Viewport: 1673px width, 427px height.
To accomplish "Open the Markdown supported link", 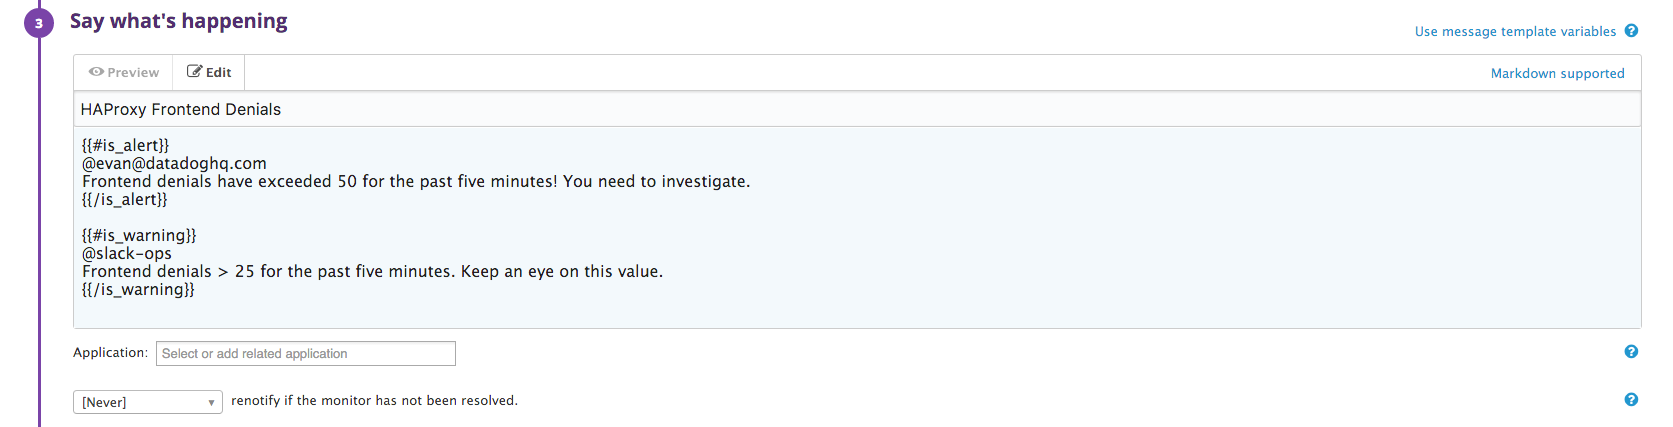I will click(x=1557, y=73).
